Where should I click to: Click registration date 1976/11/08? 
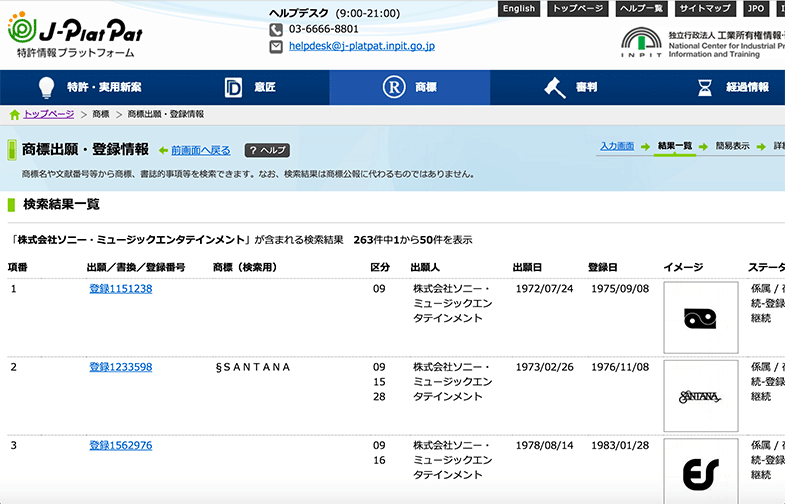[x=620, y=367]
